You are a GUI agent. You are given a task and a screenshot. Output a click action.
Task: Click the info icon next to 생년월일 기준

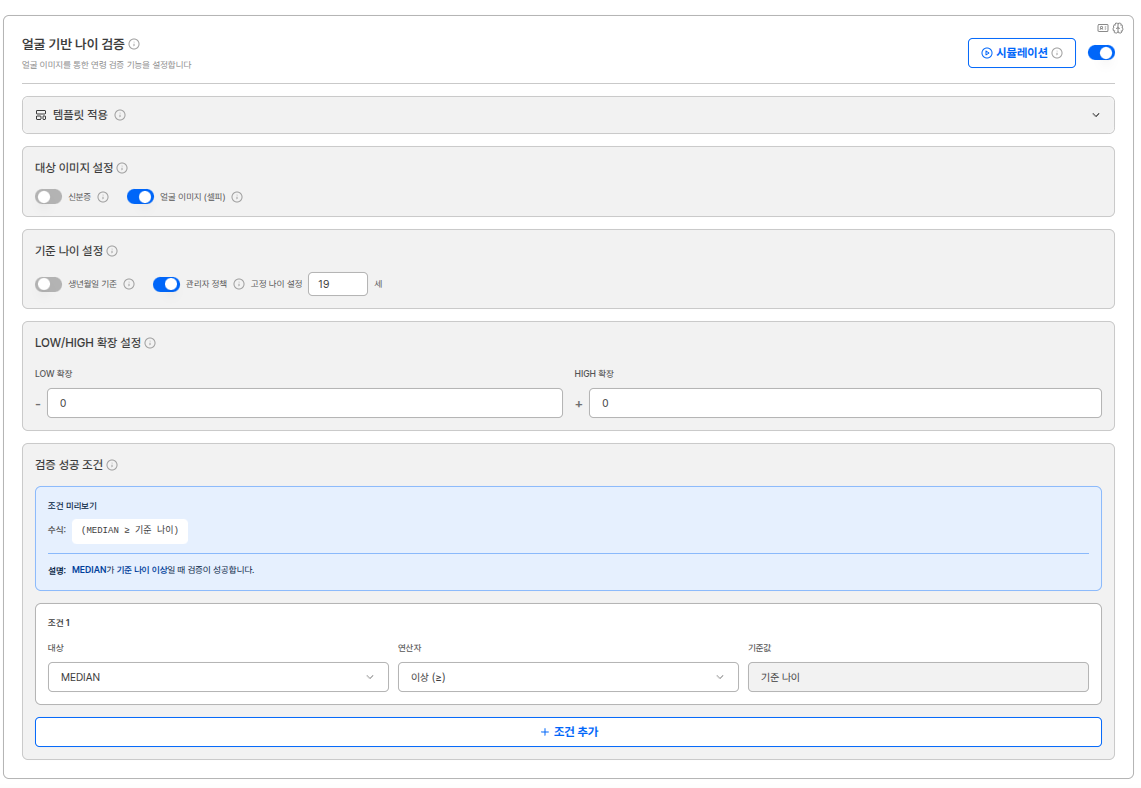(x=129, y=284)
